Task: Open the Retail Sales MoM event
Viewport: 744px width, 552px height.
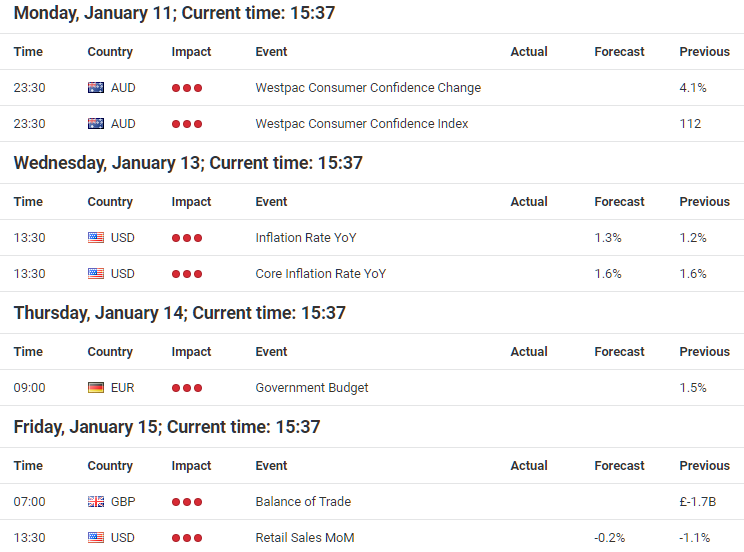Action: (x=305, y=538)
